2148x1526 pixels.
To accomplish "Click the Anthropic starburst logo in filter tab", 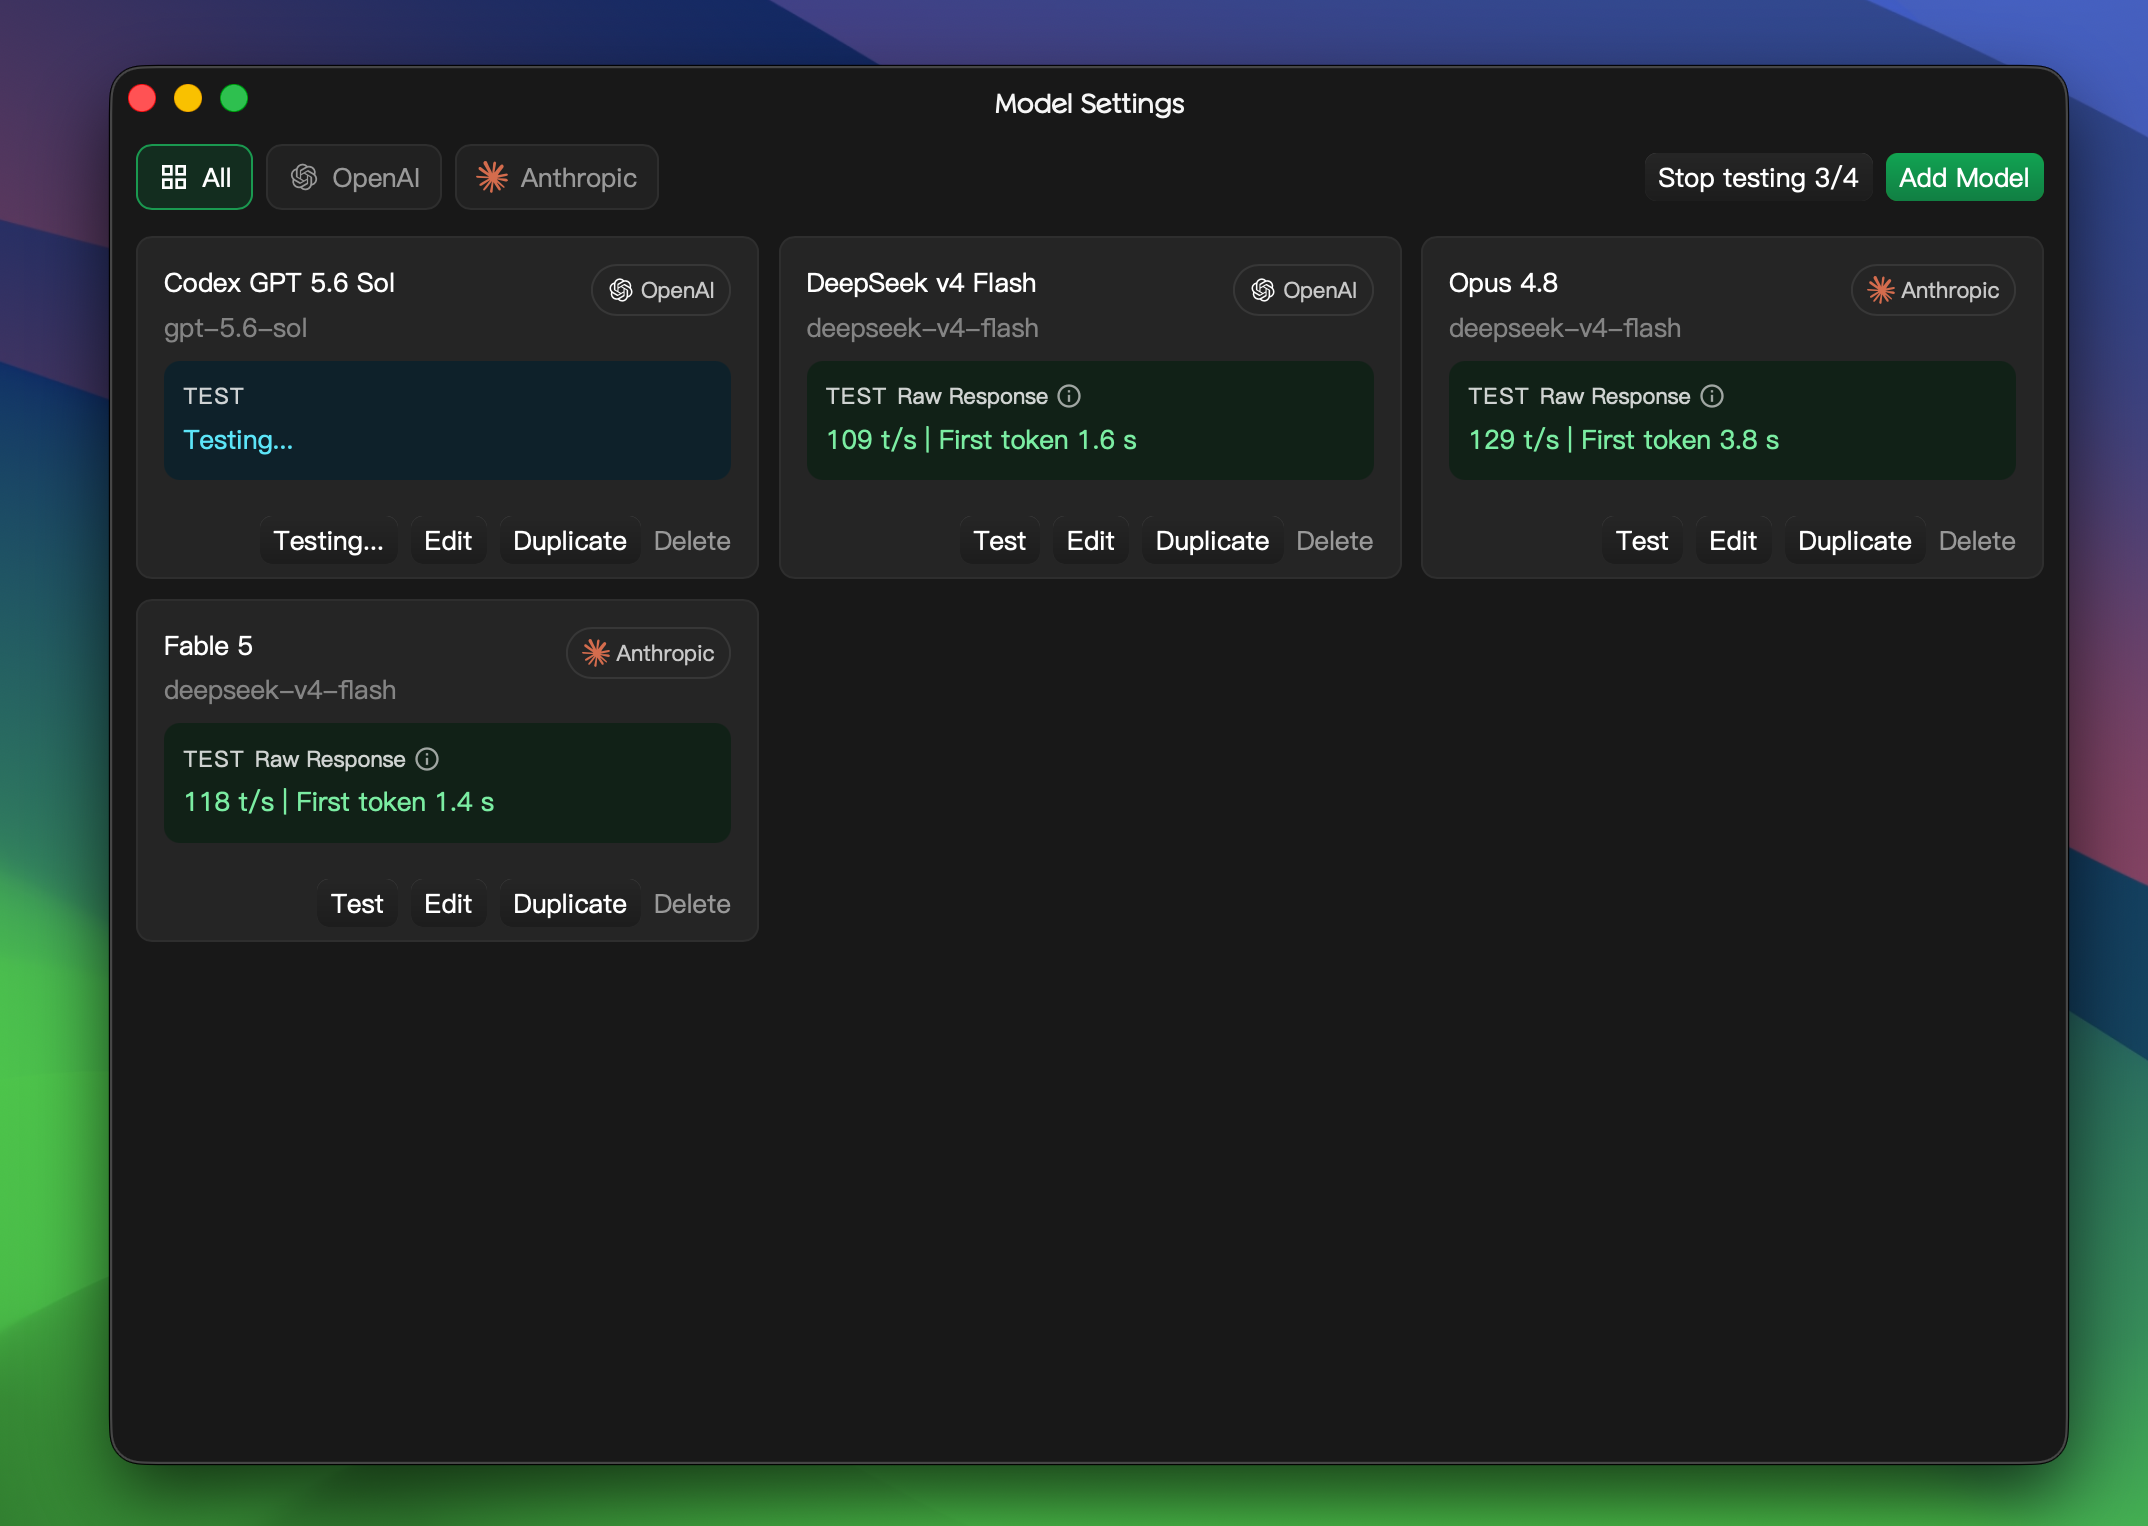I will tap(492, 177).
